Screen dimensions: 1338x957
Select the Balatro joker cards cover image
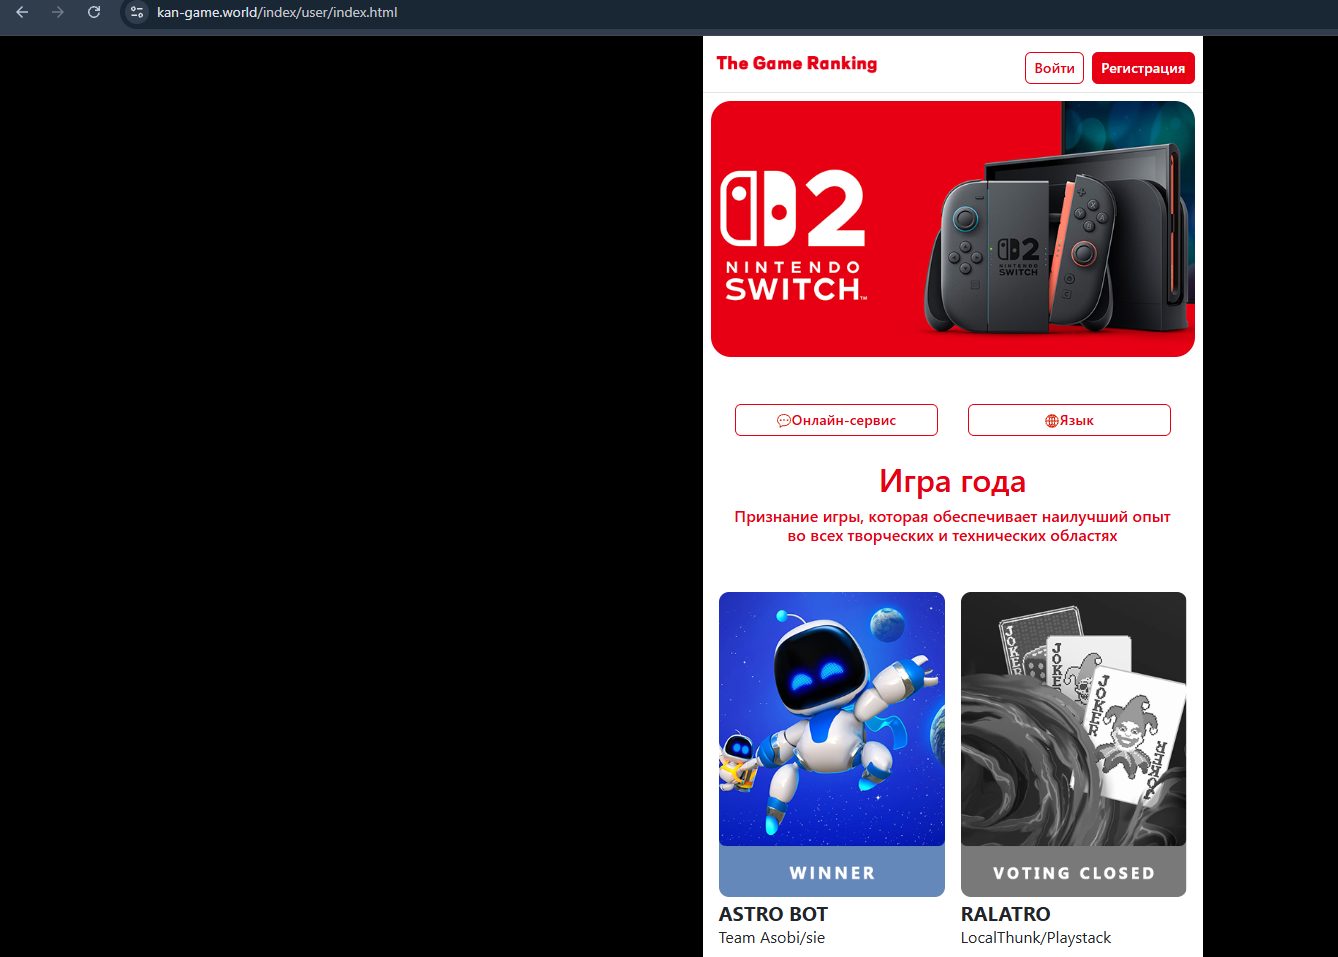pyautogui.click(x=1074, y=719)
